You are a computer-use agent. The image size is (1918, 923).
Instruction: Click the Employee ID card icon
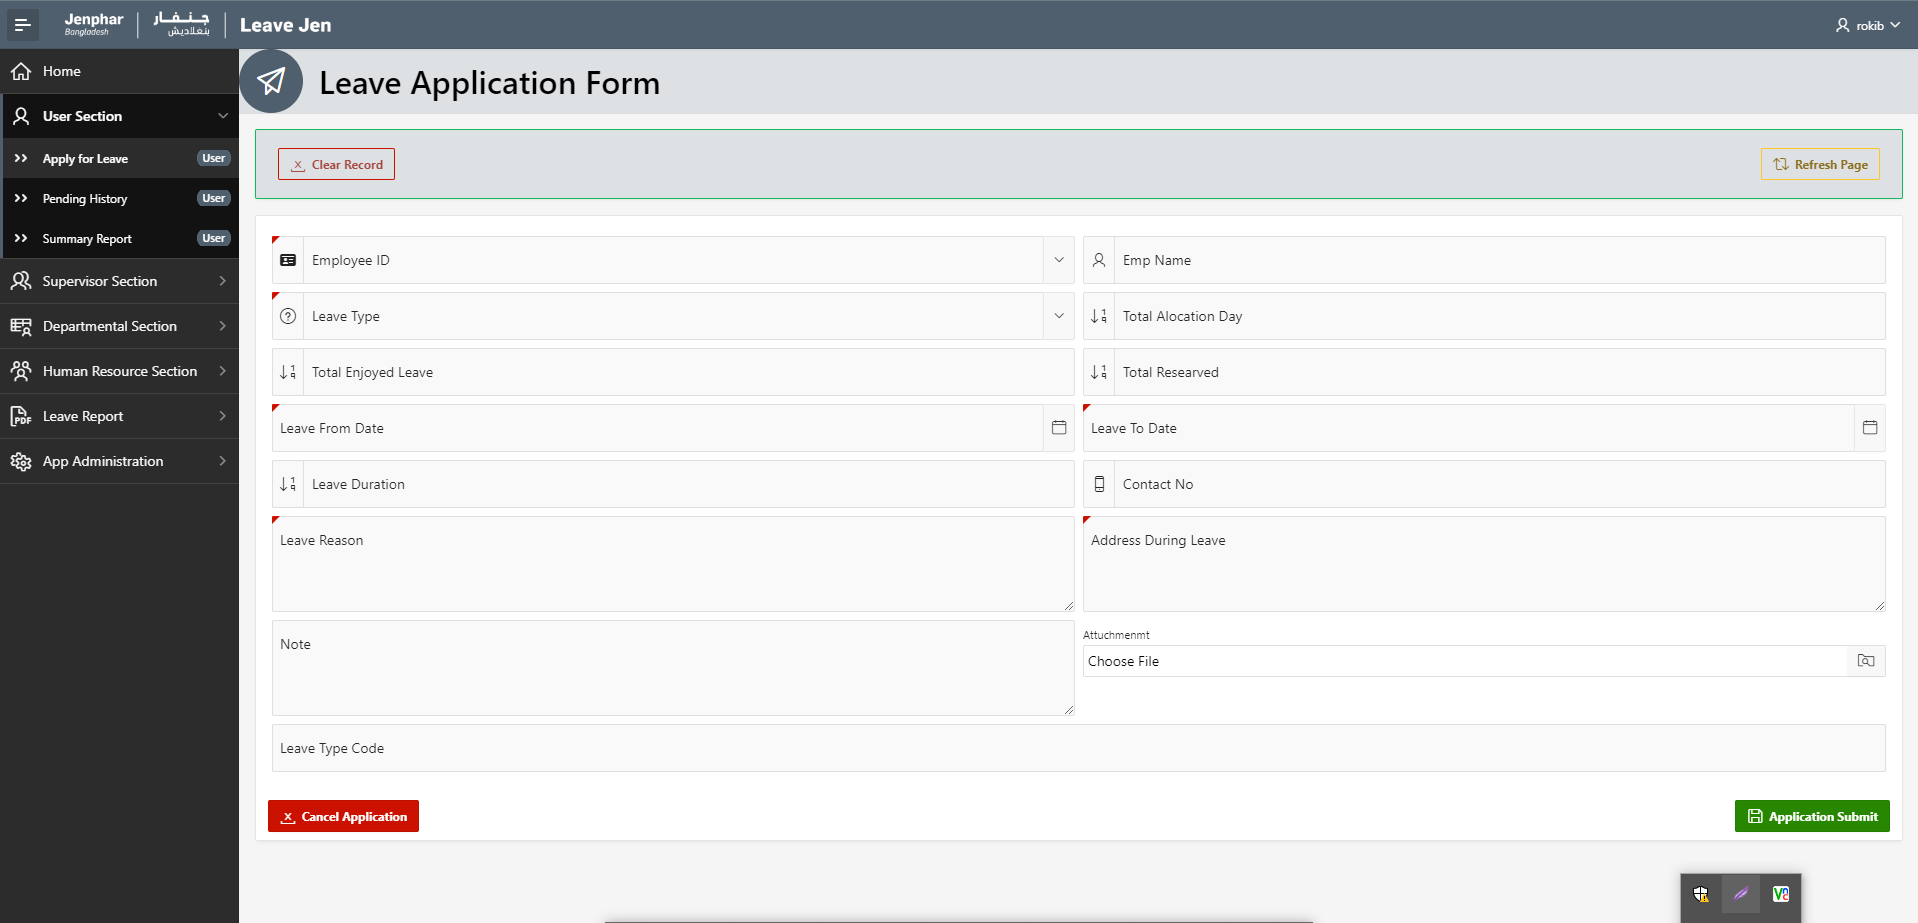288,260
